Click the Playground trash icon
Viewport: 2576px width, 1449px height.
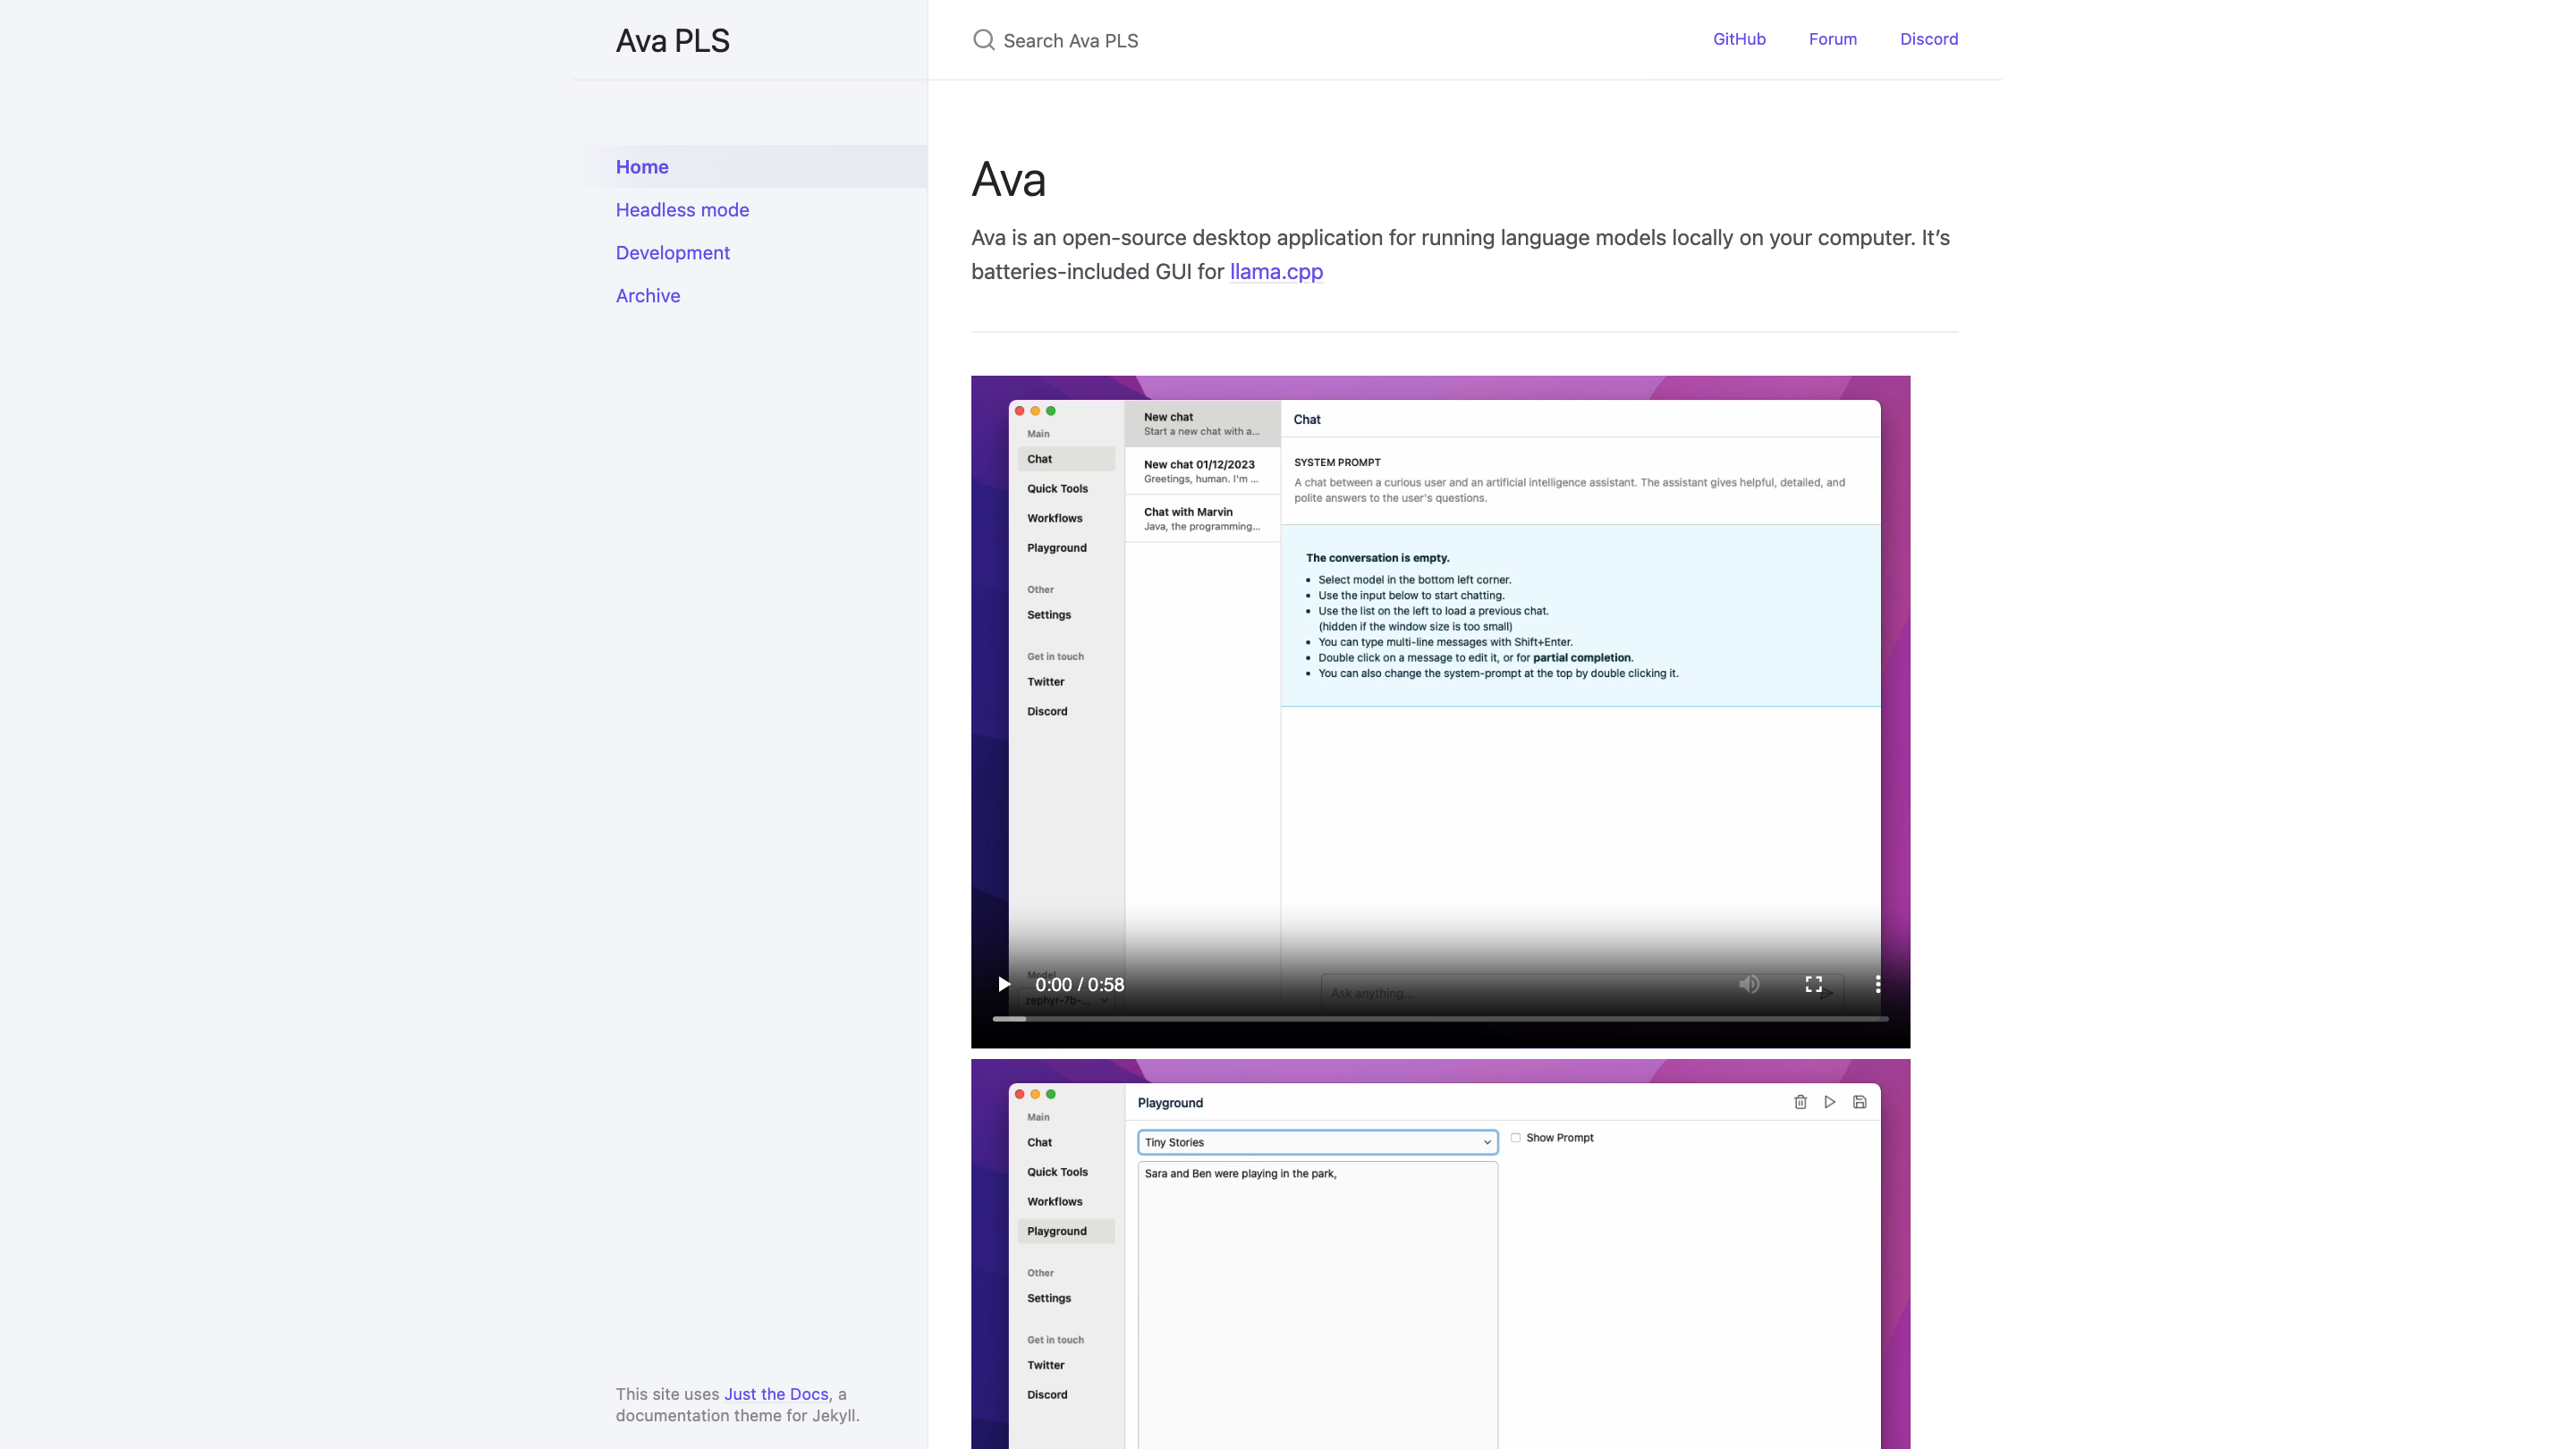(1800, 1102)
